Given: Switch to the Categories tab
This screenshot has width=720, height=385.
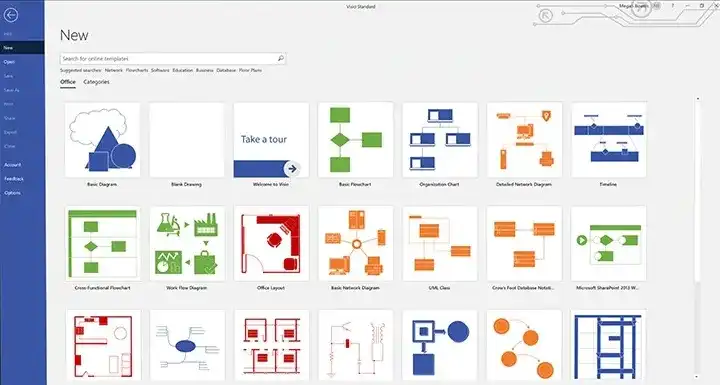Looking at the screenshot, I should coord(96,82).
